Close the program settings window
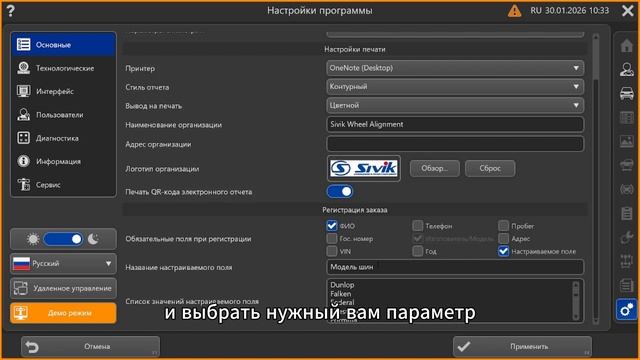The height and width of the screenshot is (360, 640). coord(628,11)
